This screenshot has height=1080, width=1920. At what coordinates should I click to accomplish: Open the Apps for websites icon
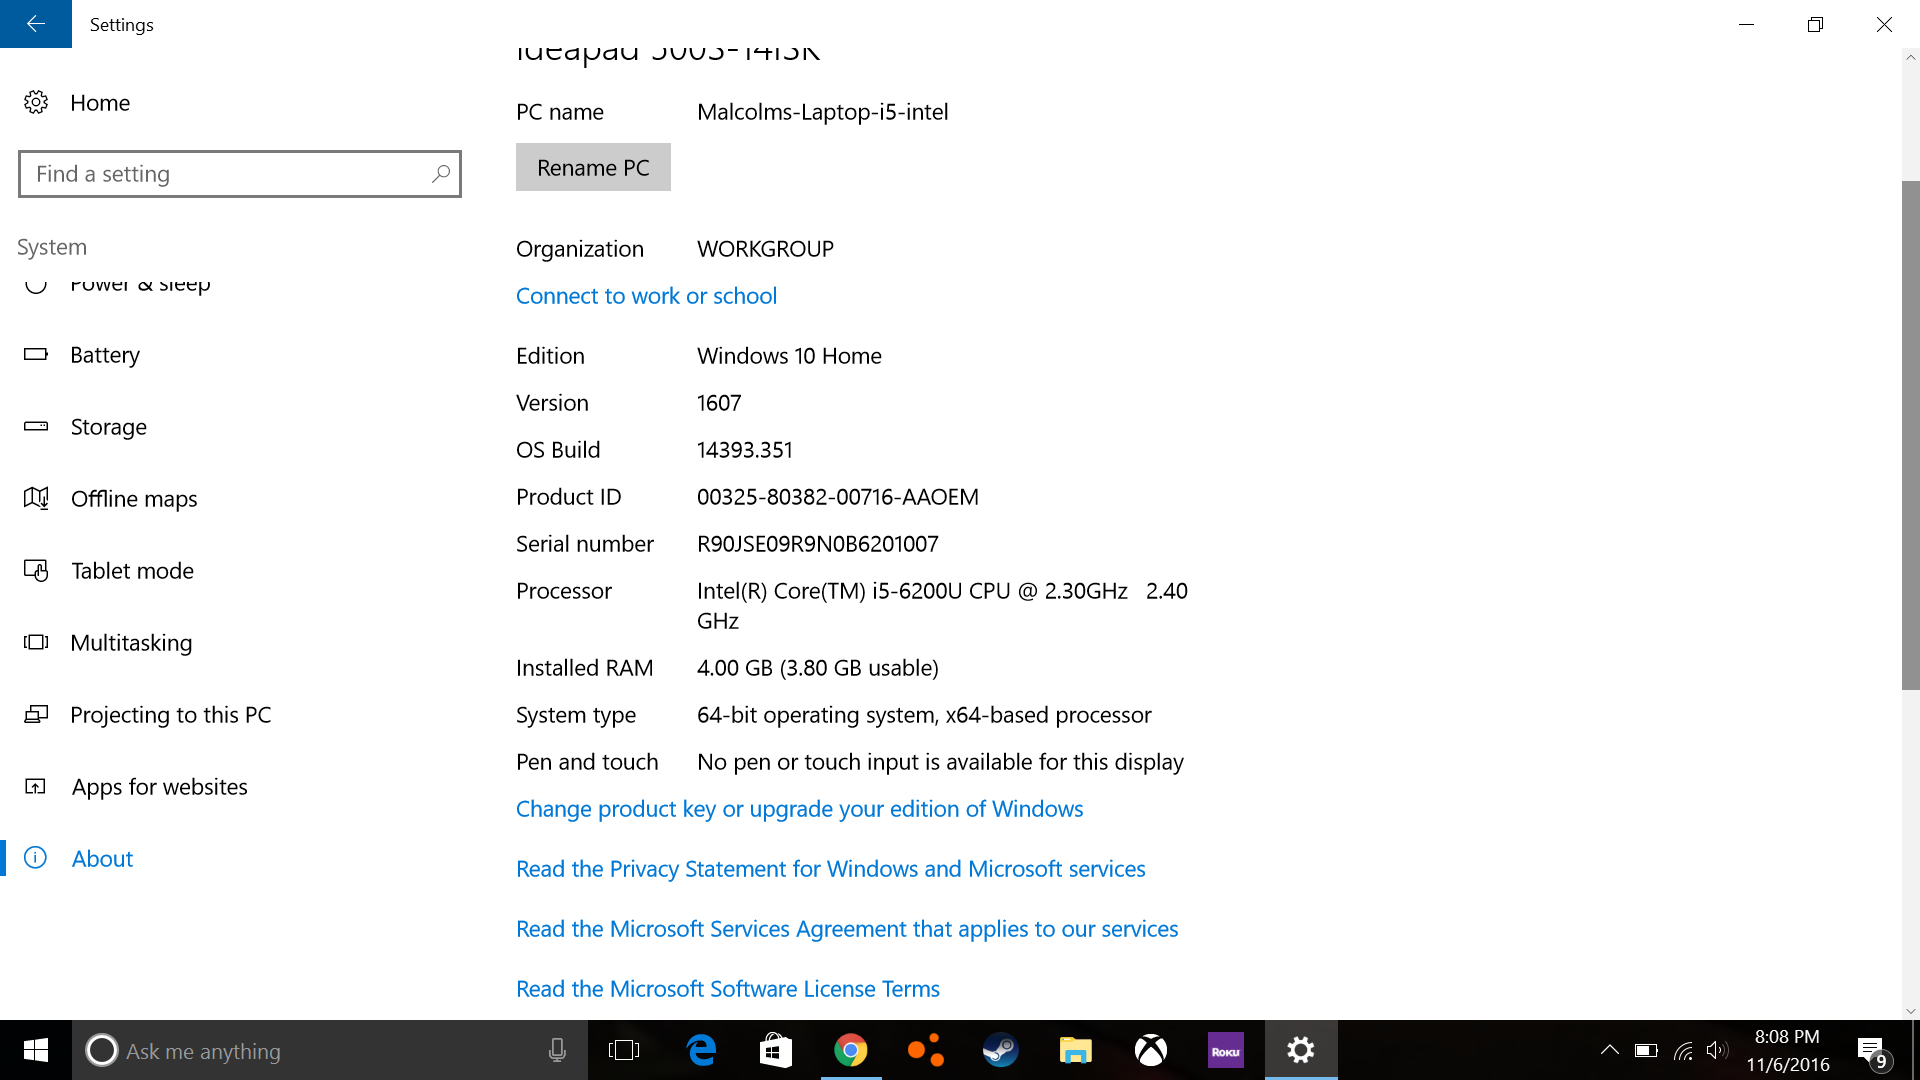[36, 786]
